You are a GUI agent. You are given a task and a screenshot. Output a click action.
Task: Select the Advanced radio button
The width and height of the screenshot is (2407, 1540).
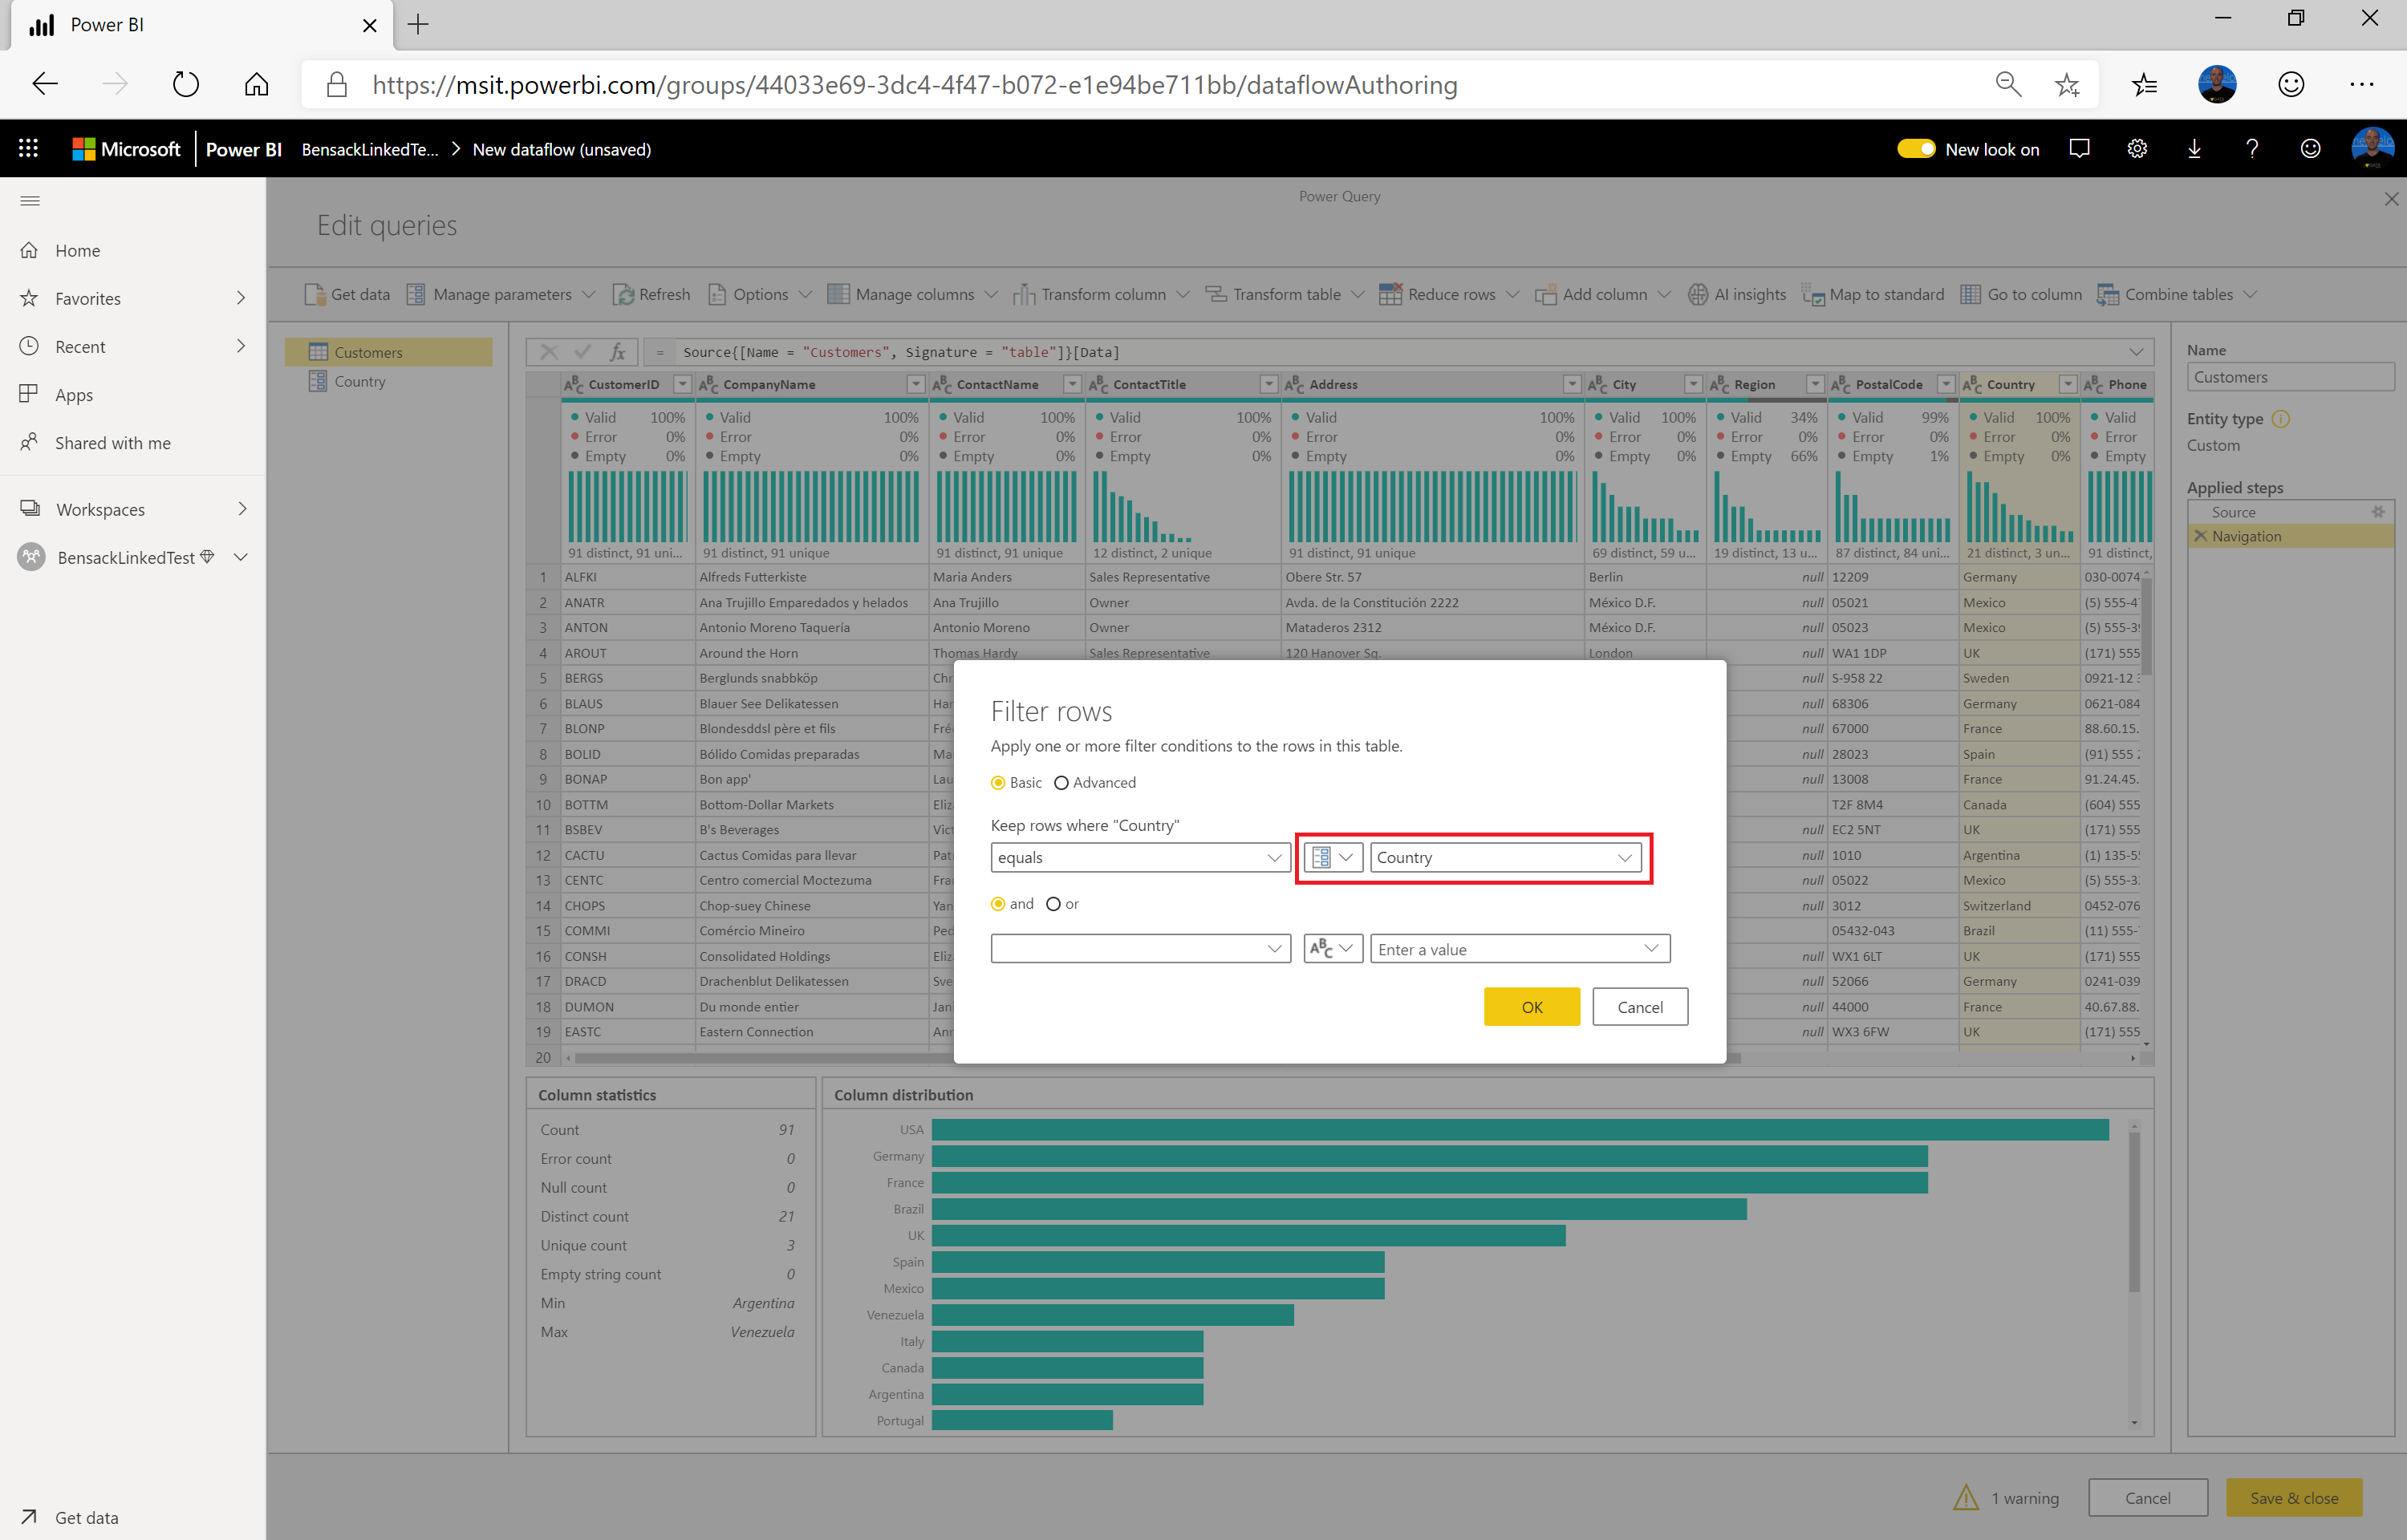[x=1061, y=782]
